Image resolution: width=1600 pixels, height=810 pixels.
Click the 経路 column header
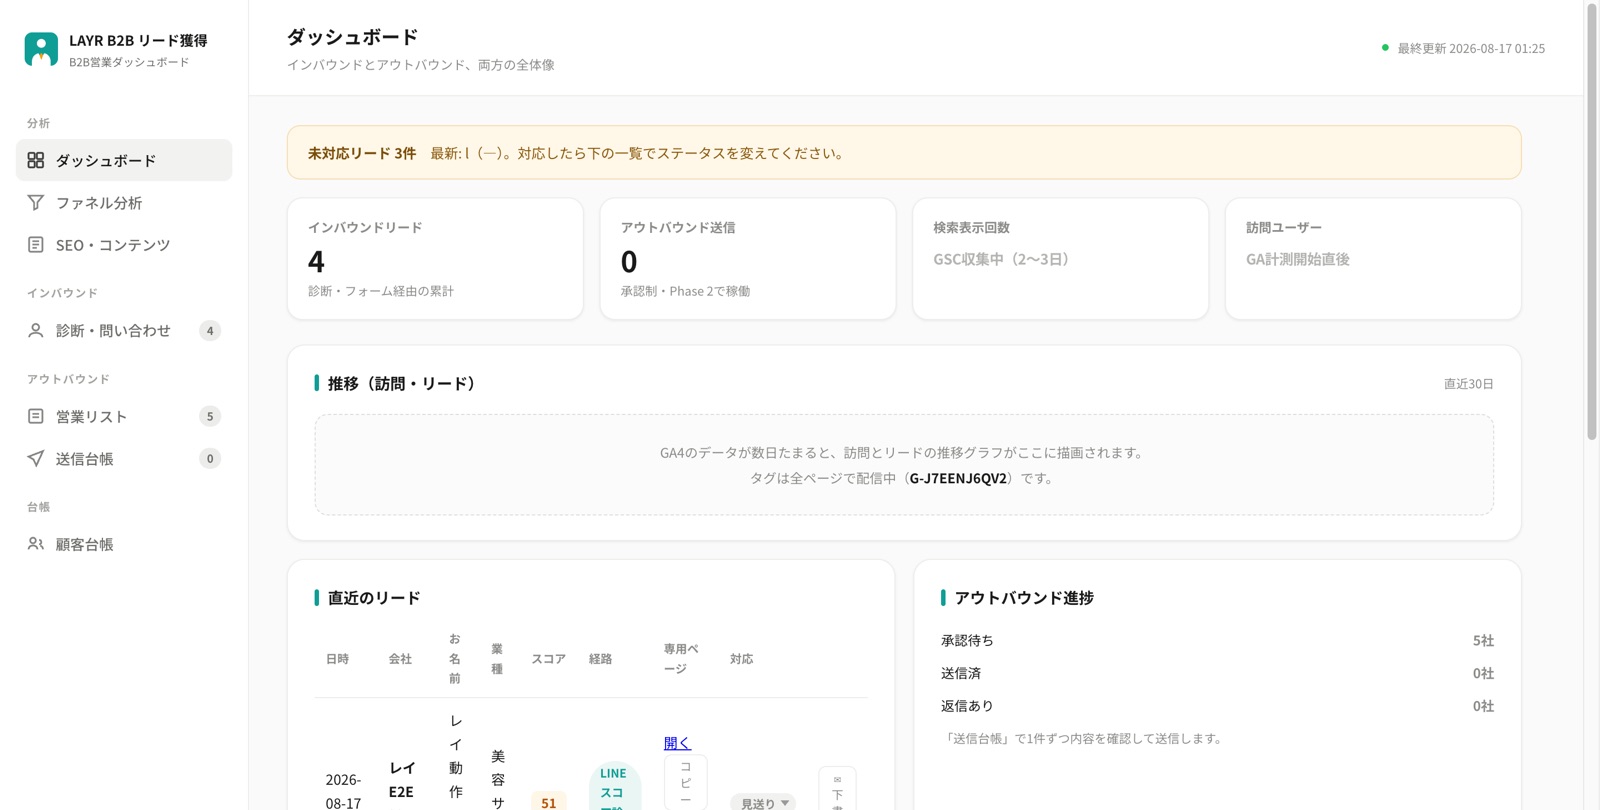point(600,659)
